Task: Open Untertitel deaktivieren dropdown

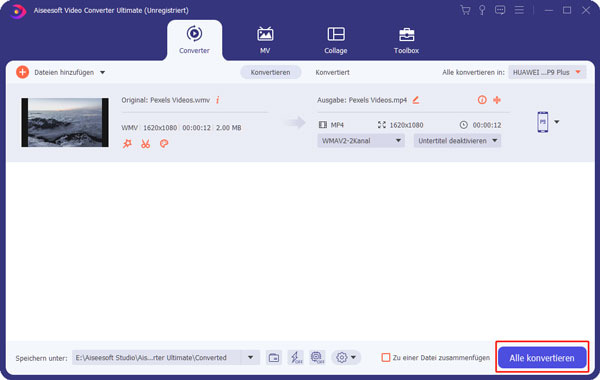Action: coord(457,141)
